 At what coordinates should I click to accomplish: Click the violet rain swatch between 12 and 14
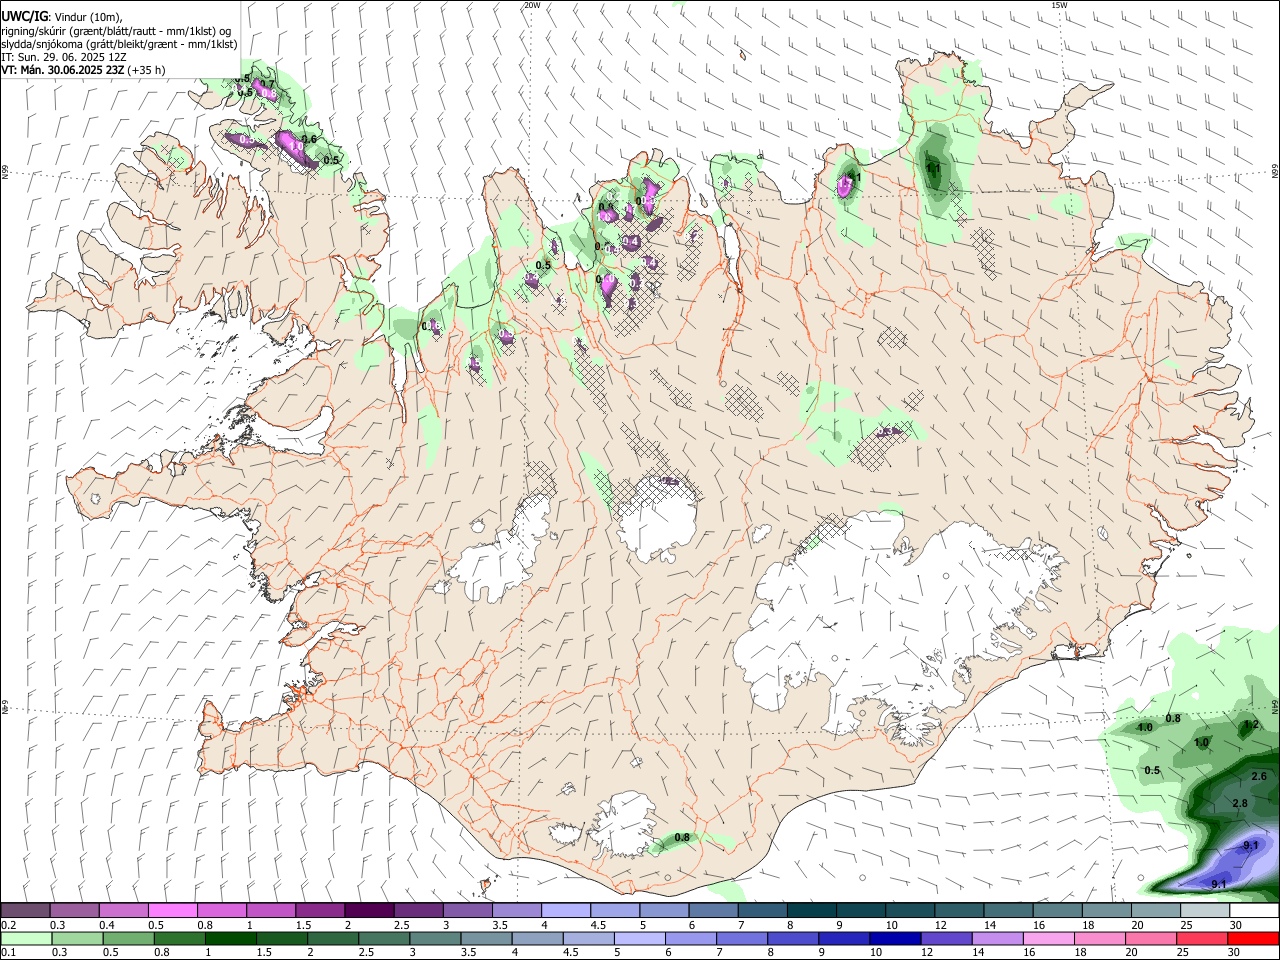[x=947, y=938]
